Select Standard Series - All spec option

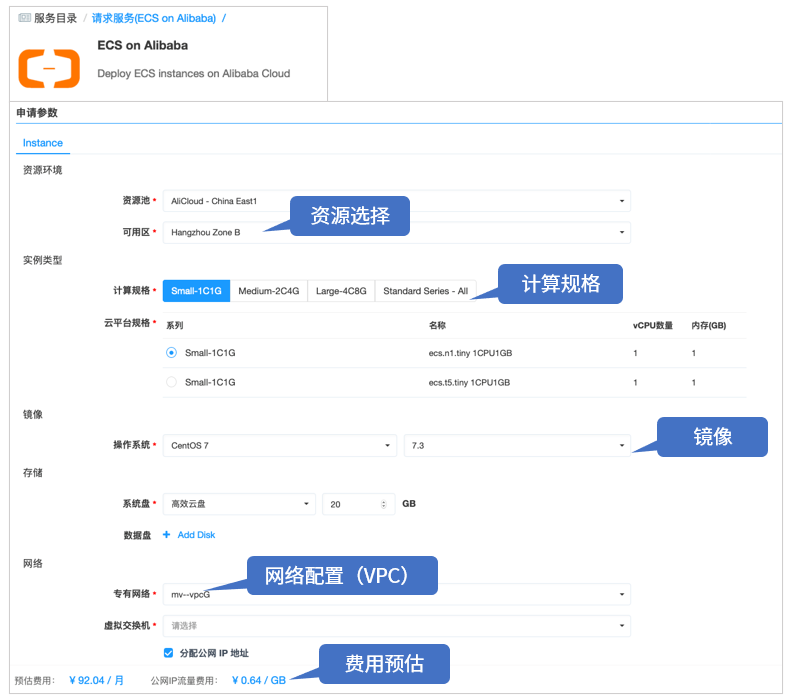coord(425,291)
